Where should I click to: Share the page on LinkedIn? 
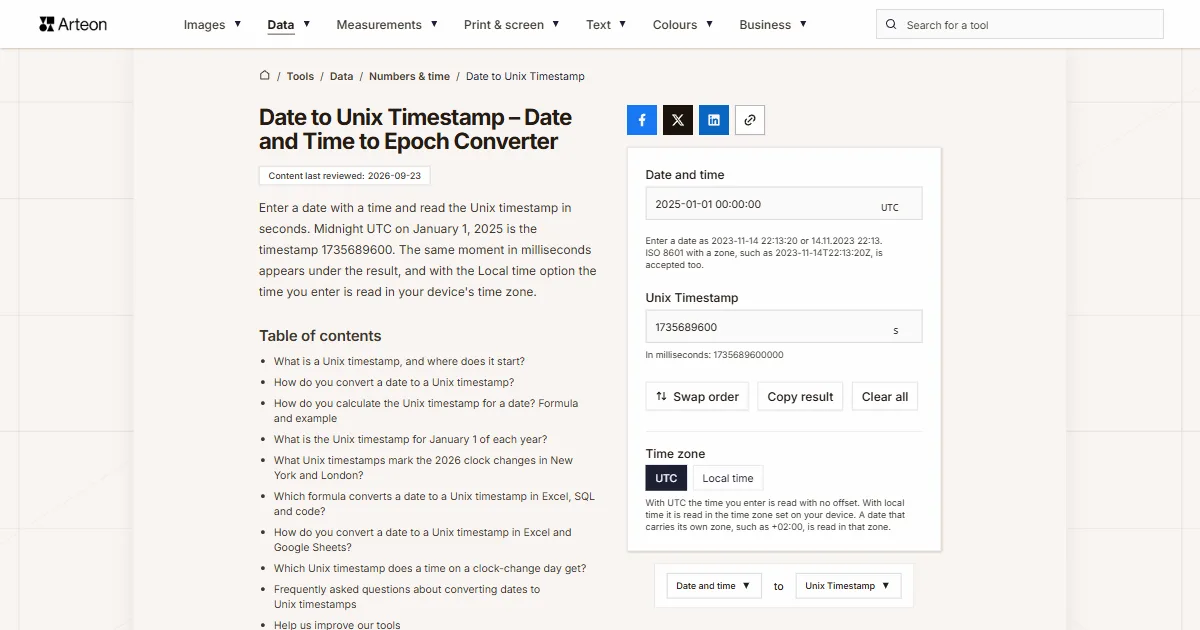714,120
